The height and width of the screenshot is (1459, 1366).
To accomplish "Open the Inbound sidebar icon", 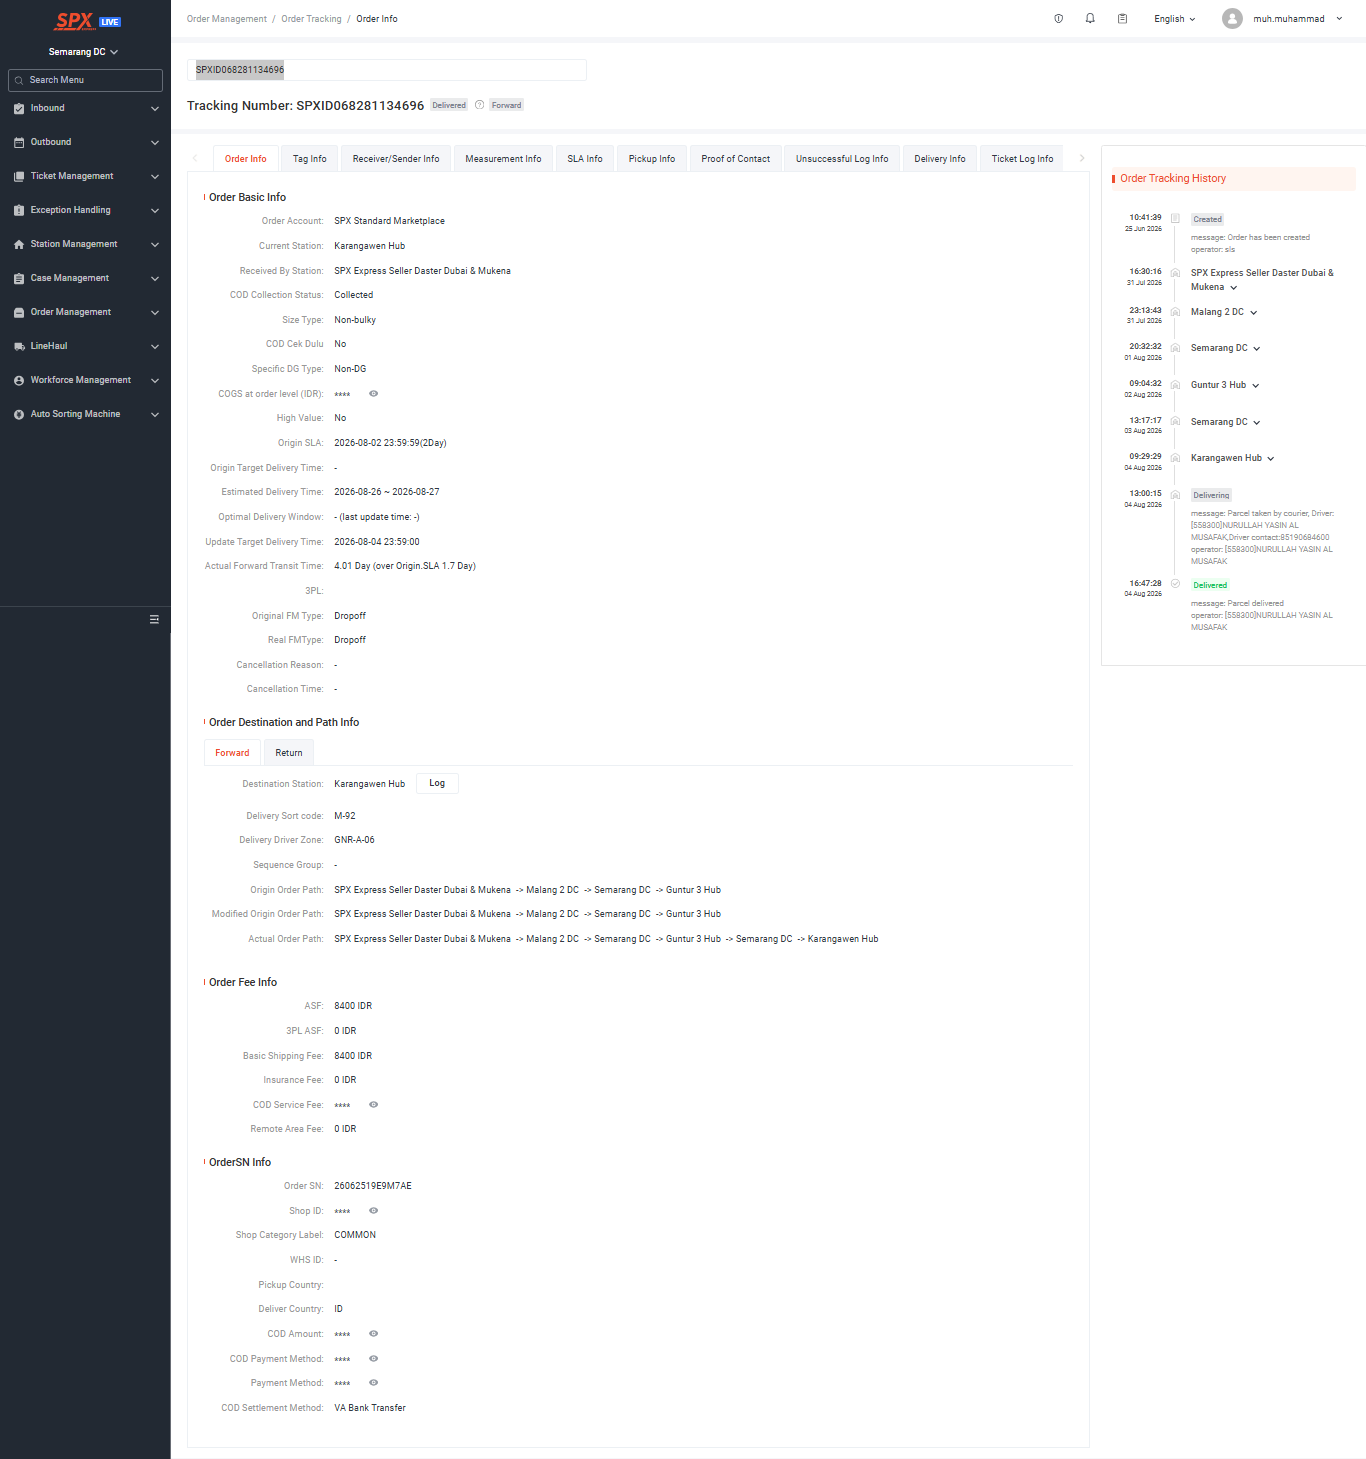I will click(19, 108).
